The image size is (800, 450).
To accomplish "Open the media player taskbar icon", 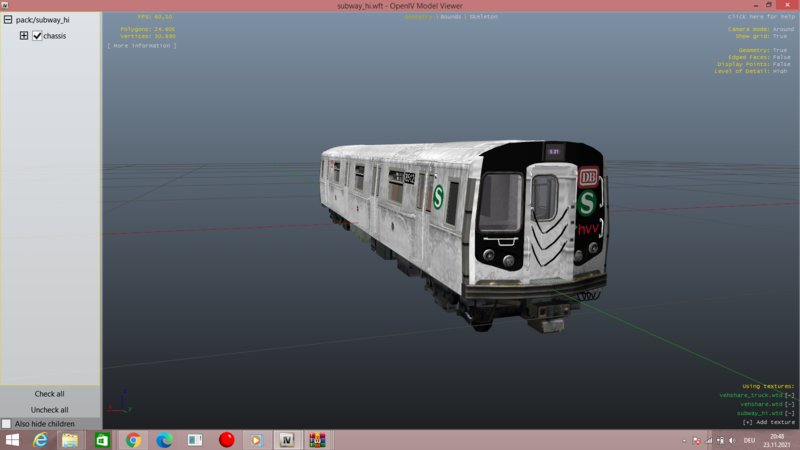I will click(x=256, y=440).
